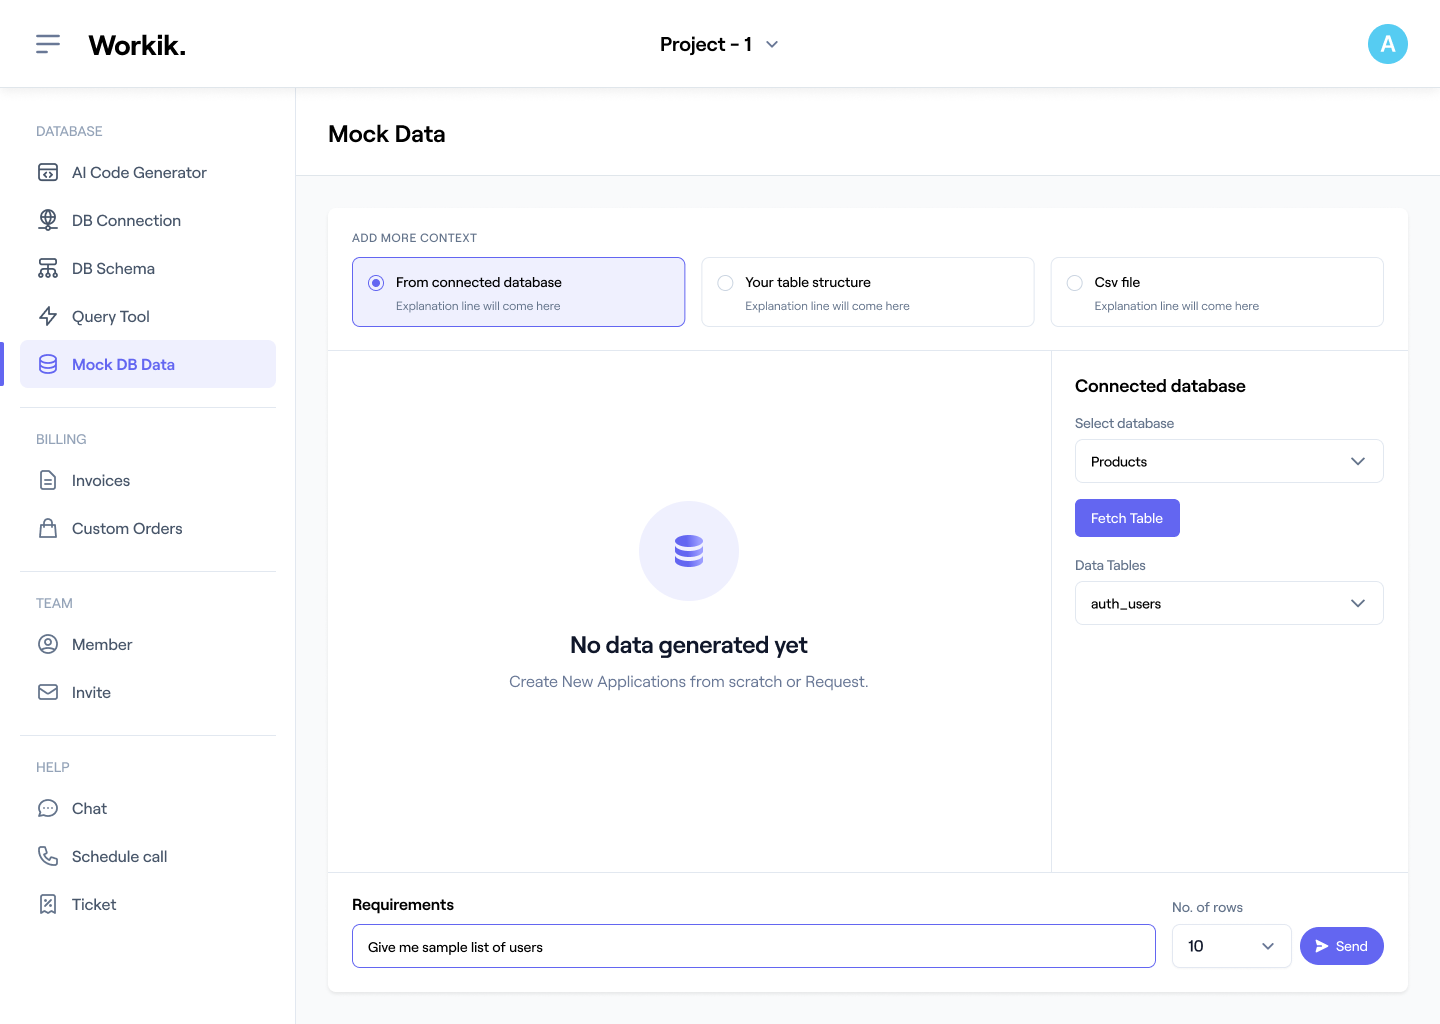The image size is (1440, 1024).
Task: Click the Schedule call phone icon
Action: tap(48, 856)
